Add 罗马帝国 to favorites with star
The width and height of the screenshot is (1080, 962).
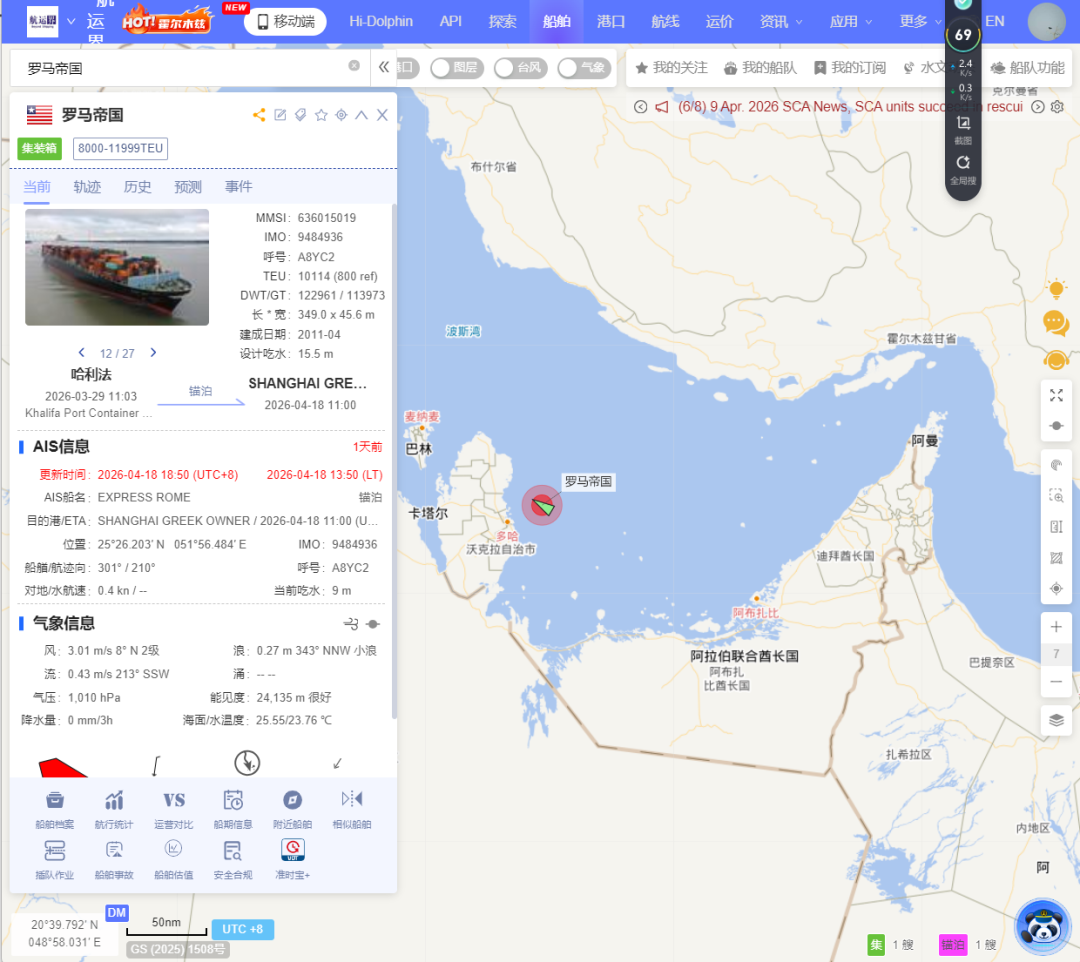click(x=321, y=115)
